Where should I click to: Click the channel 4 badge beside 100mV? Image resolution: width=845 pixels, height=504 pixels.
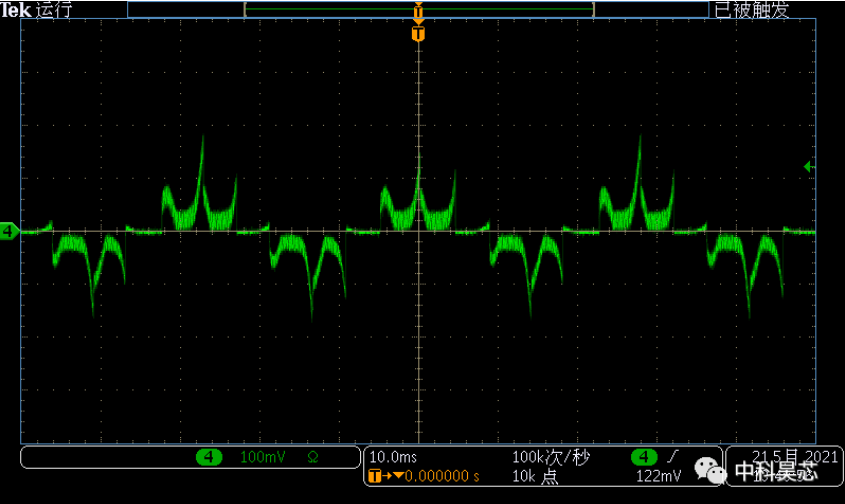[x=209, y=458]
